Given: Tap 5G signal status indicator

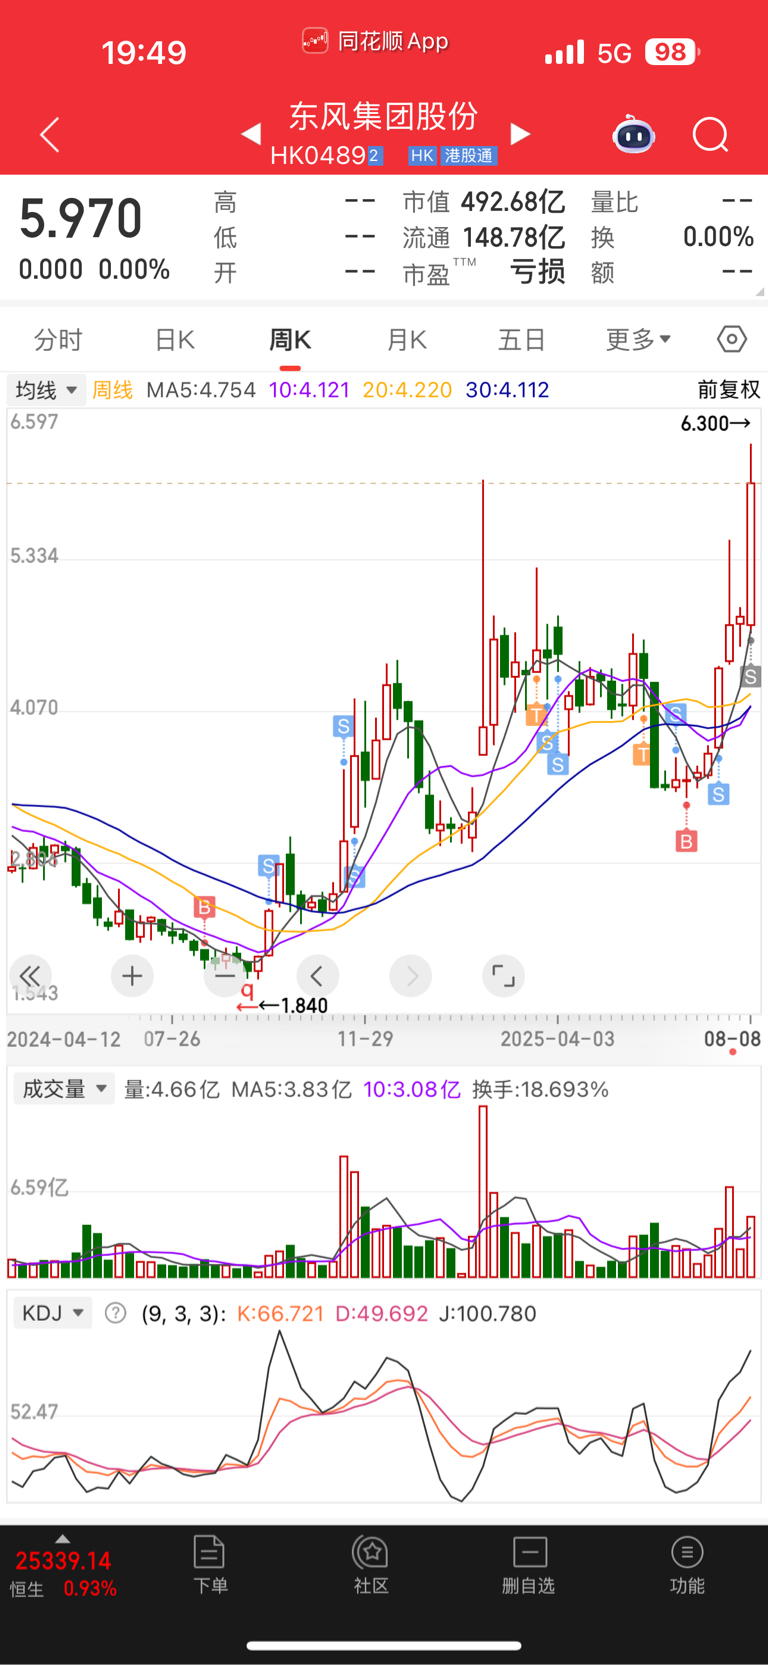Looking at the screenshot, I should click(614, 53).
